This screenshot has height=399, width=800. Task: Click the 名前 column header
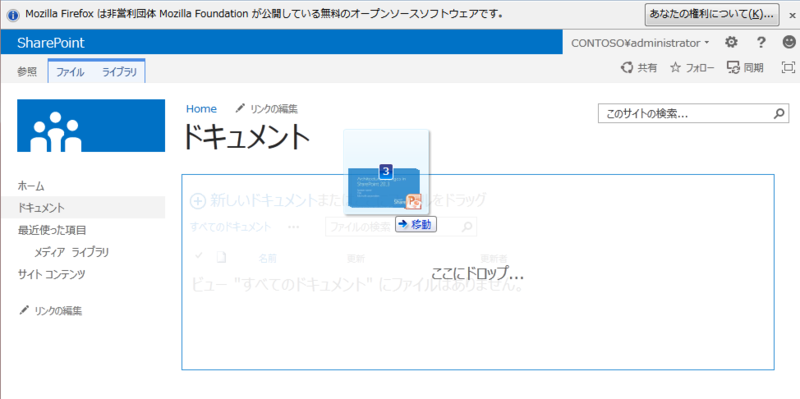[x=267, y=258]
